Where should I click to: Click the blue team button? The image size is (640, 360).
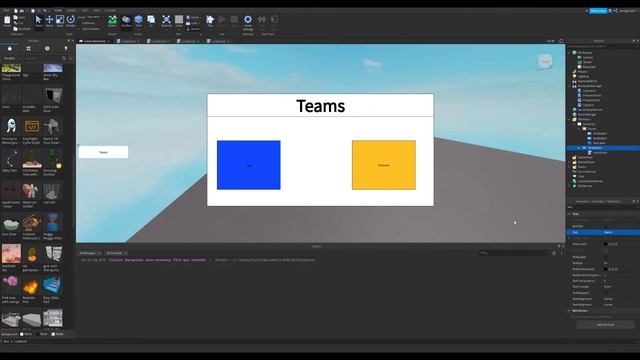(x=249, y=165)
